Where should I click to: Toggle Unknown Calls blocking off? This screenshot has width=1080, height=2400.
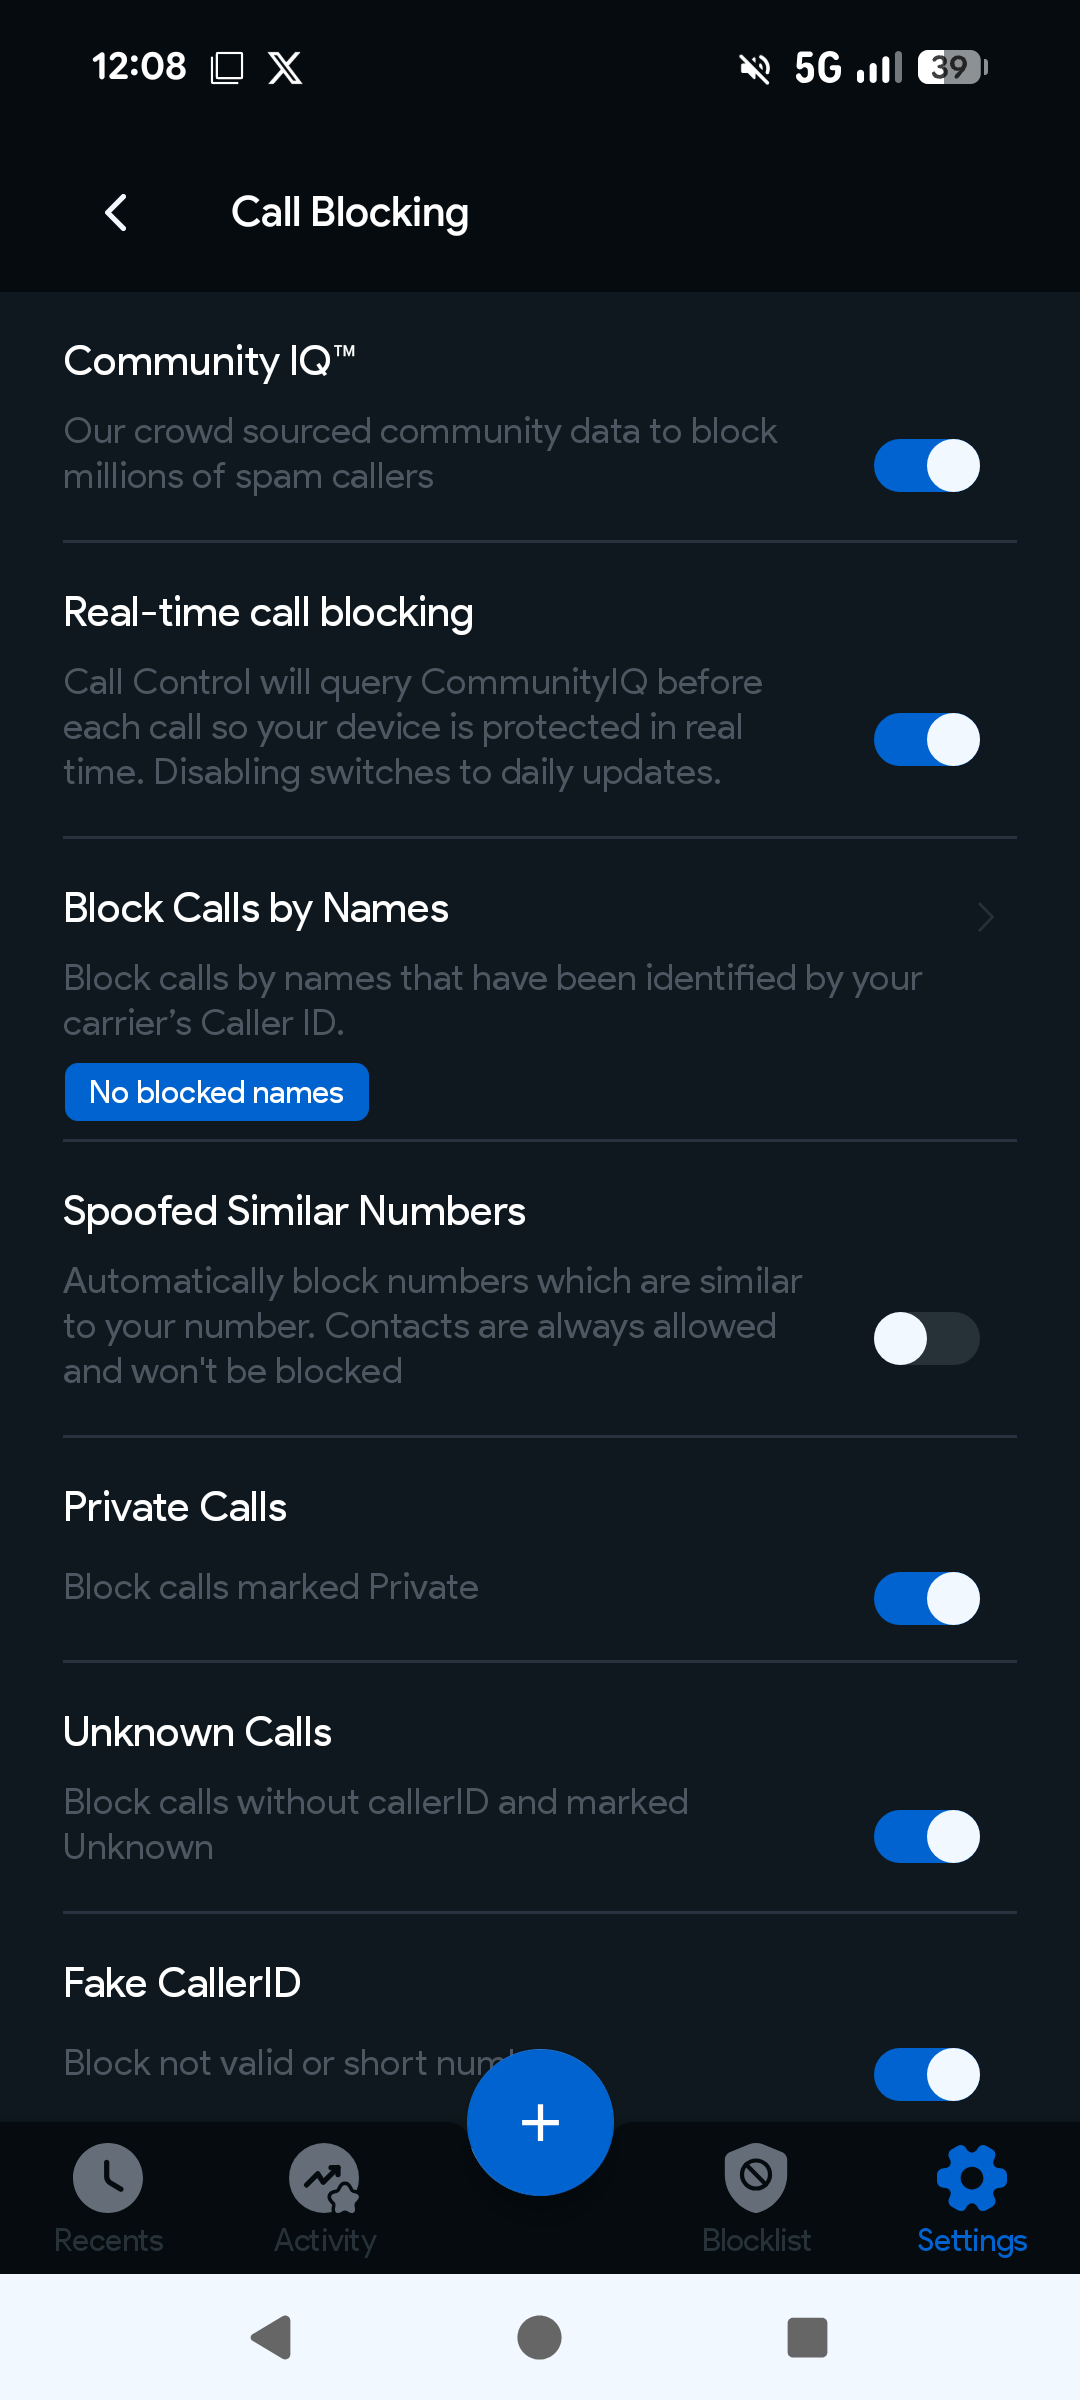click(926, 1836)
